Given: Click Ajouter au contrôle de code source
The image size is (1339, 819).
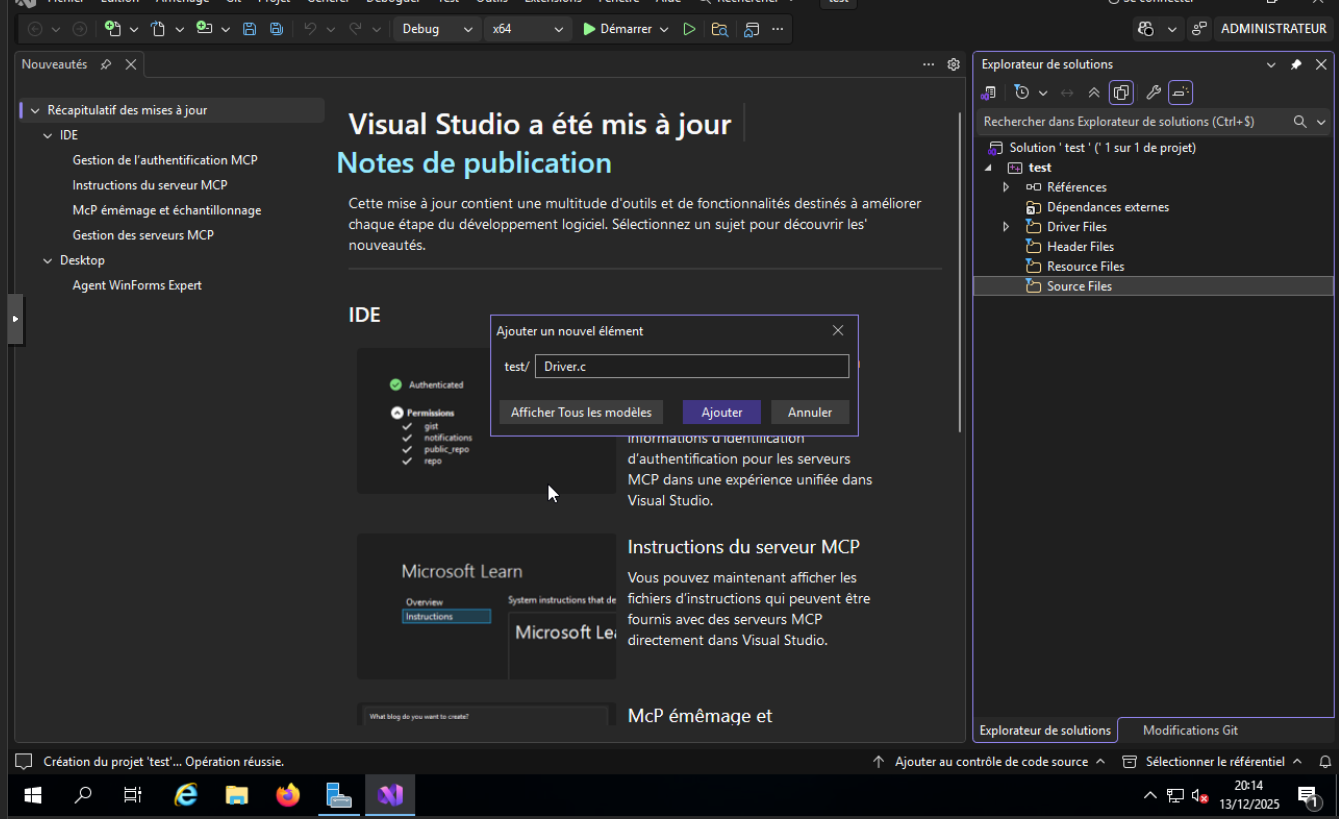Looking at the screenshot, I should click(989, 762).
